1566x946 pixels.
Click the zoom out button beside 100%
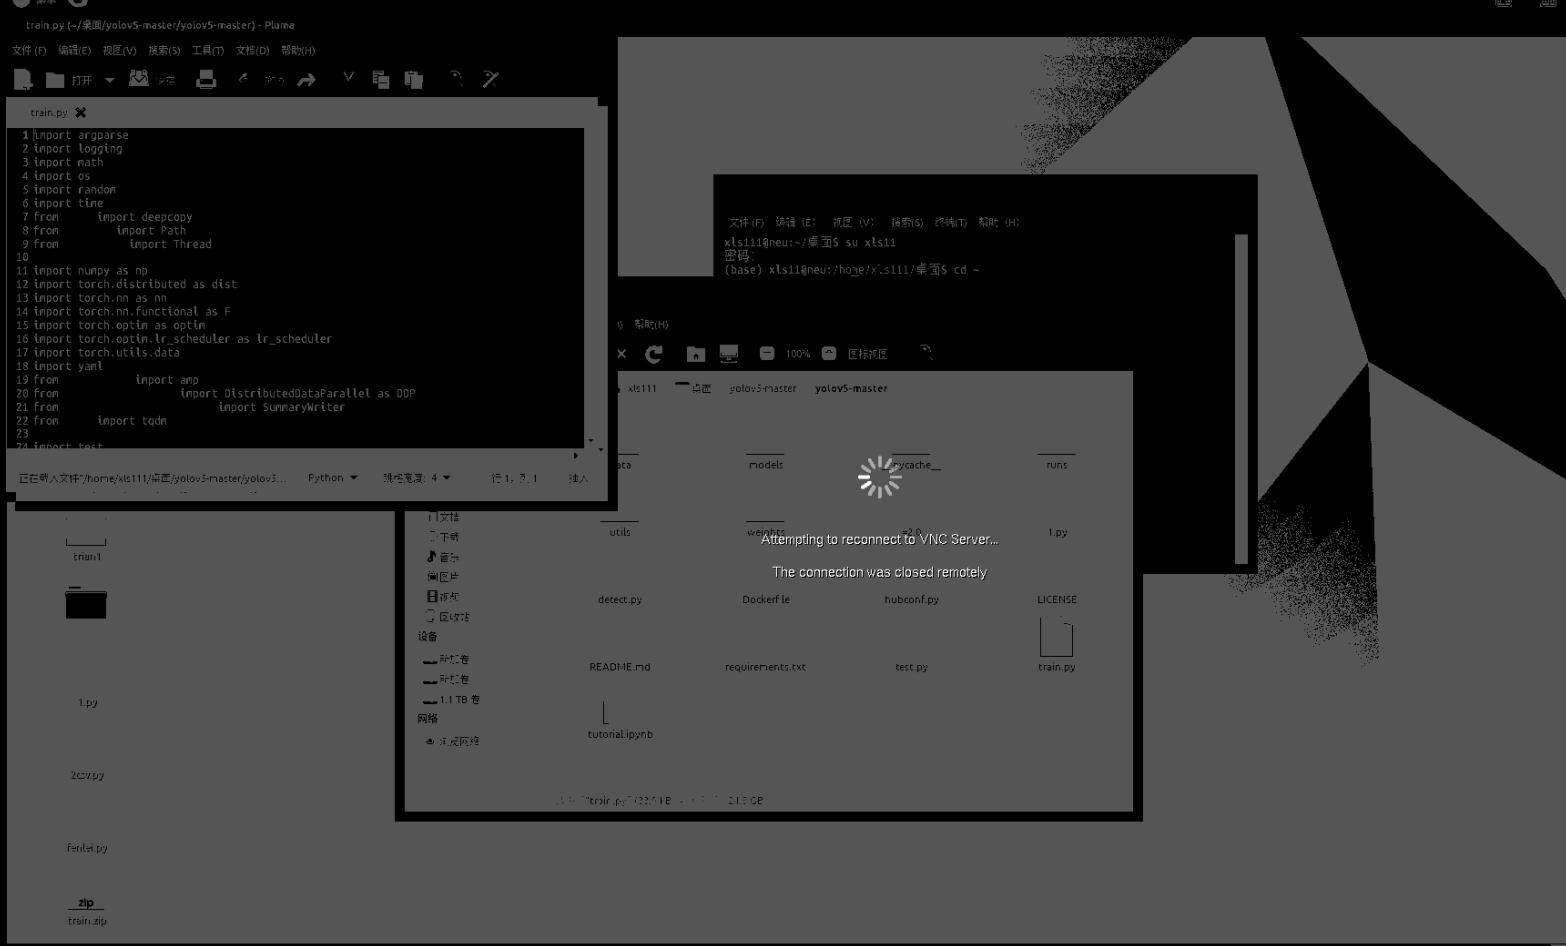pos(767,354)
